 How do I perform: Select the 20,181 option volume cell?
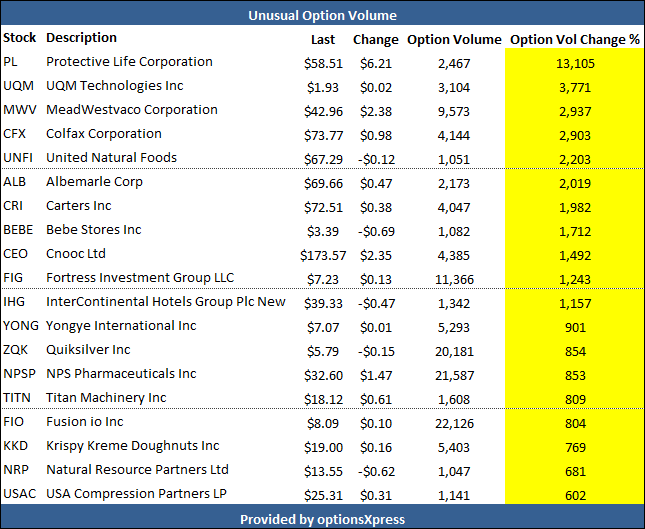(454, 352)
